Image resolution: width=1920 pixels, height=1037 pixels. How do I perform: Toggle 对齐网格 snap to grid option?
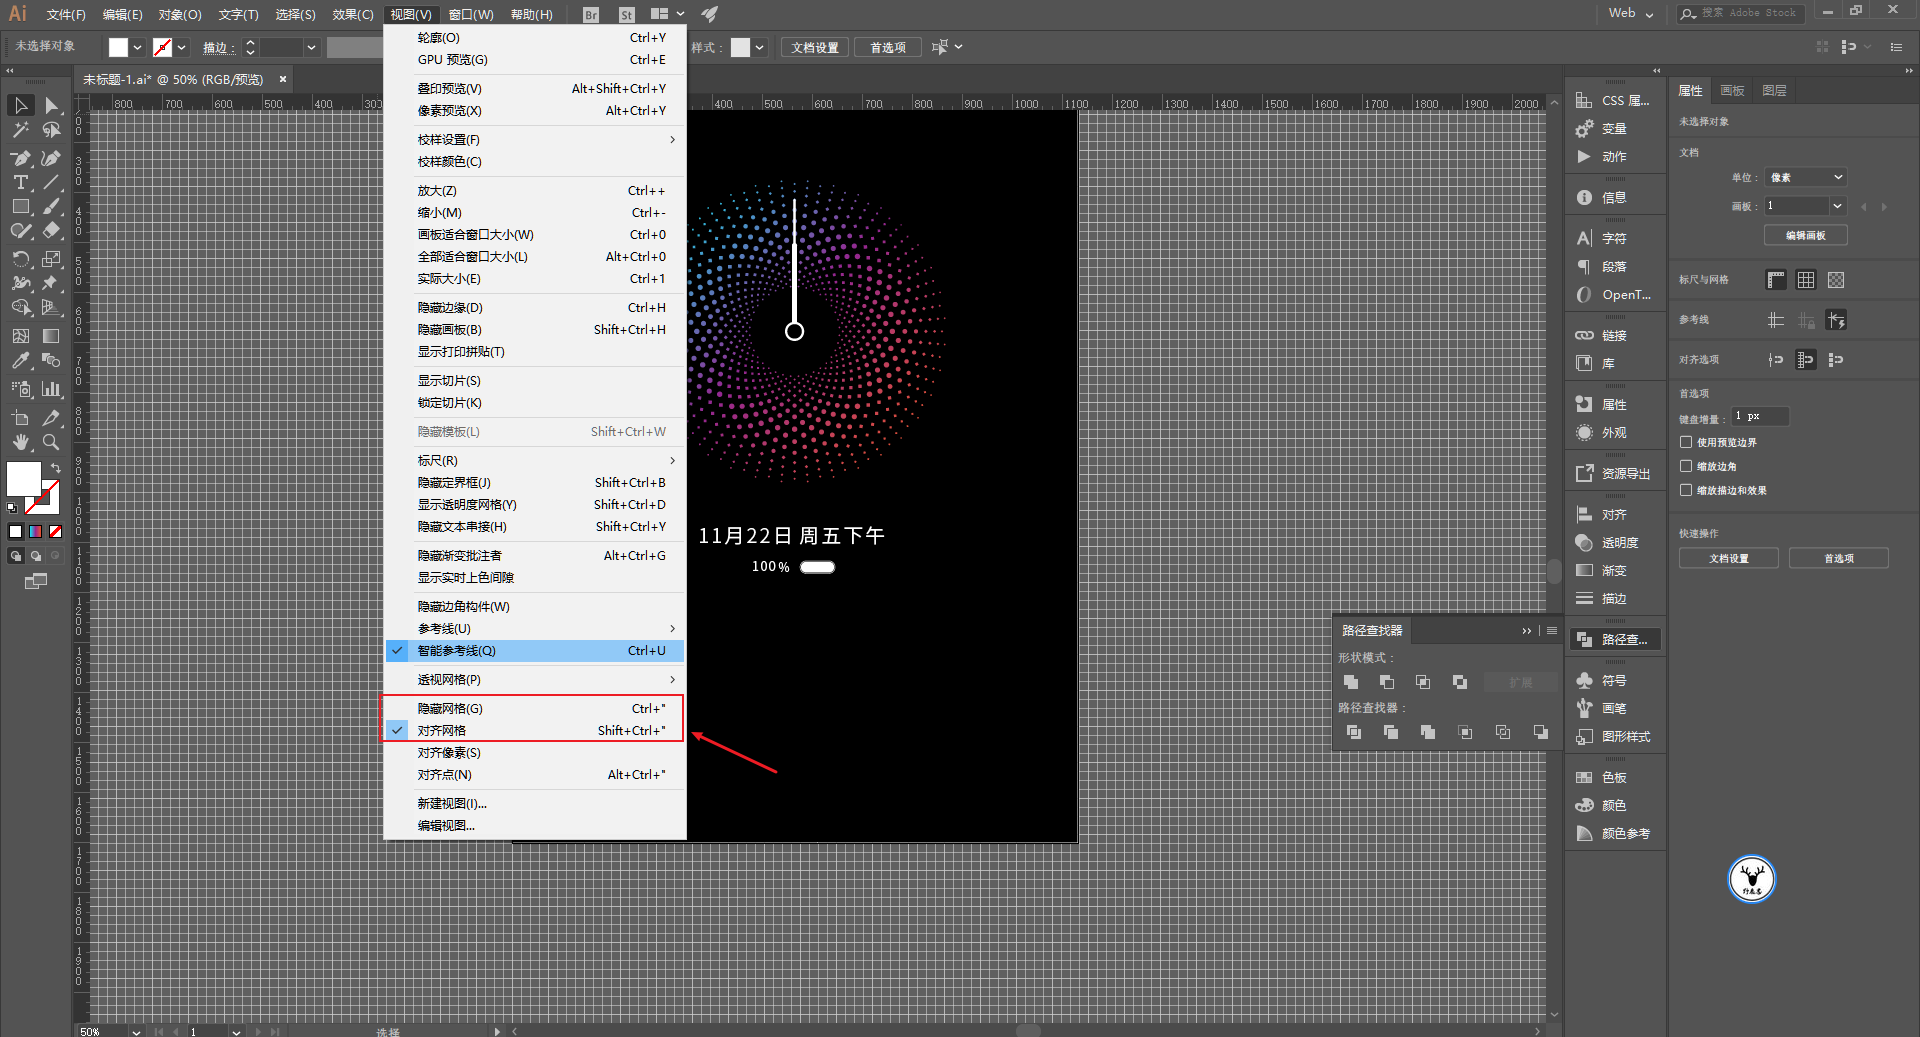pos(535,730)
